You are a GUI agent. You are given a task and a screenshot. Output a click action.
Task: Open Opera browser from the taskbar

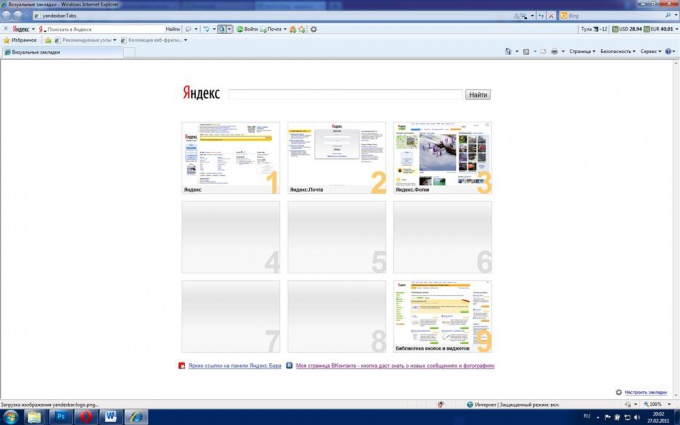[86, 417]
